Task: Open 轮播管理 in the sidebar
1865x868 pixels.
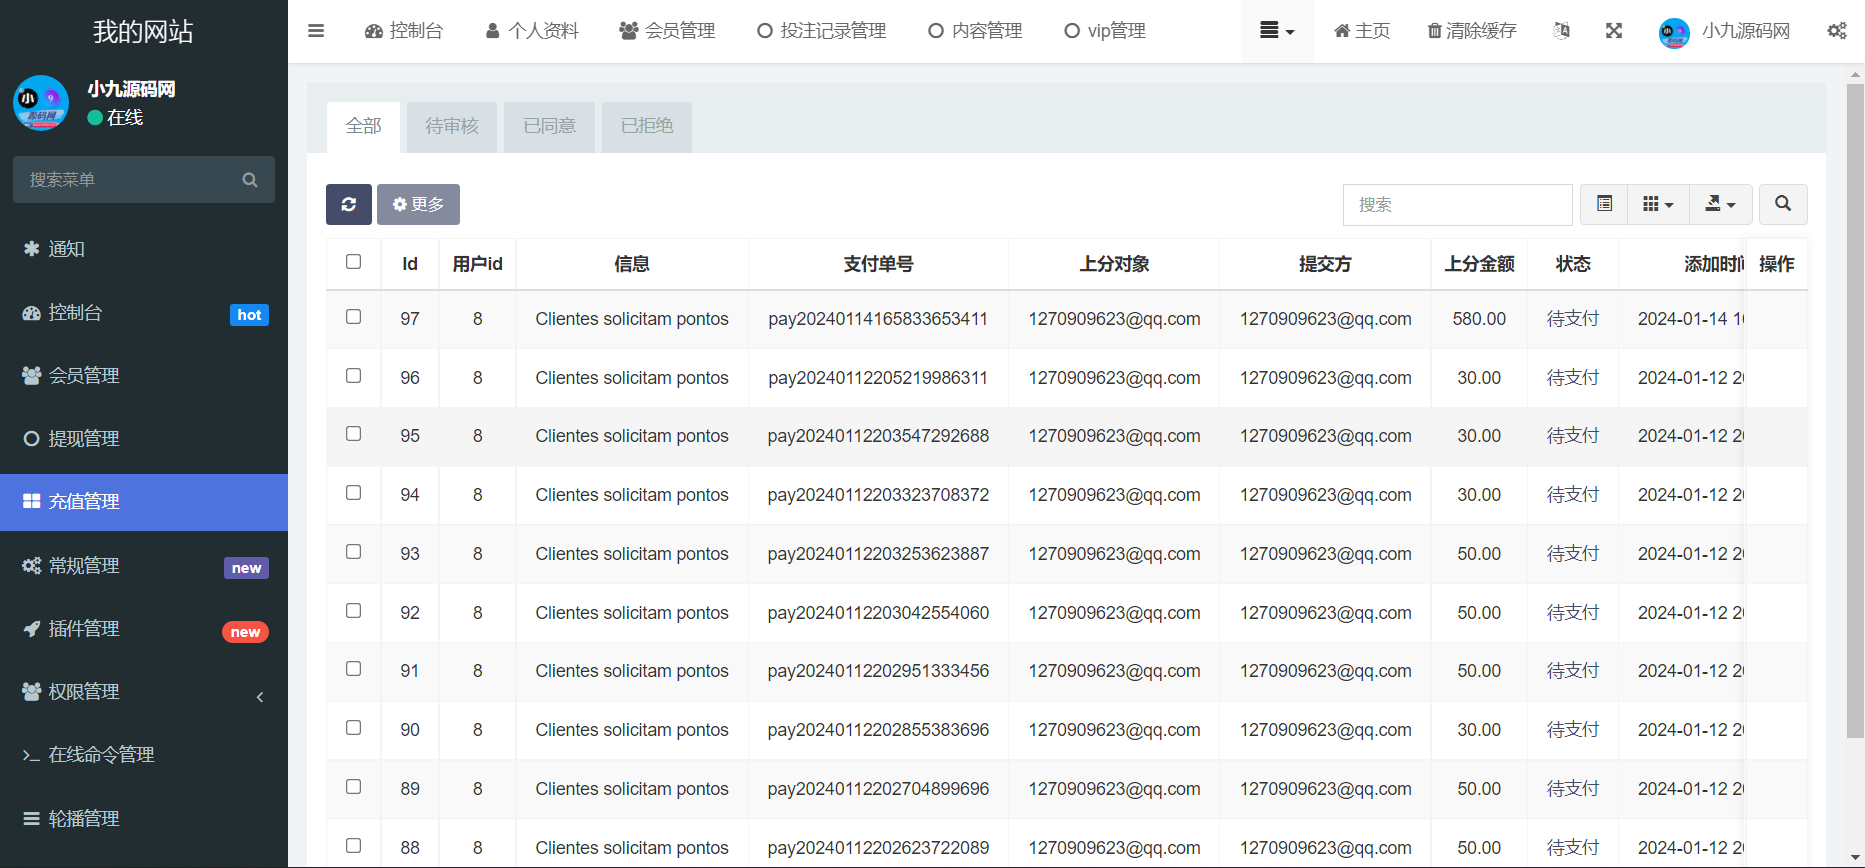Action: pyautogui.click(x=144, y=819)
